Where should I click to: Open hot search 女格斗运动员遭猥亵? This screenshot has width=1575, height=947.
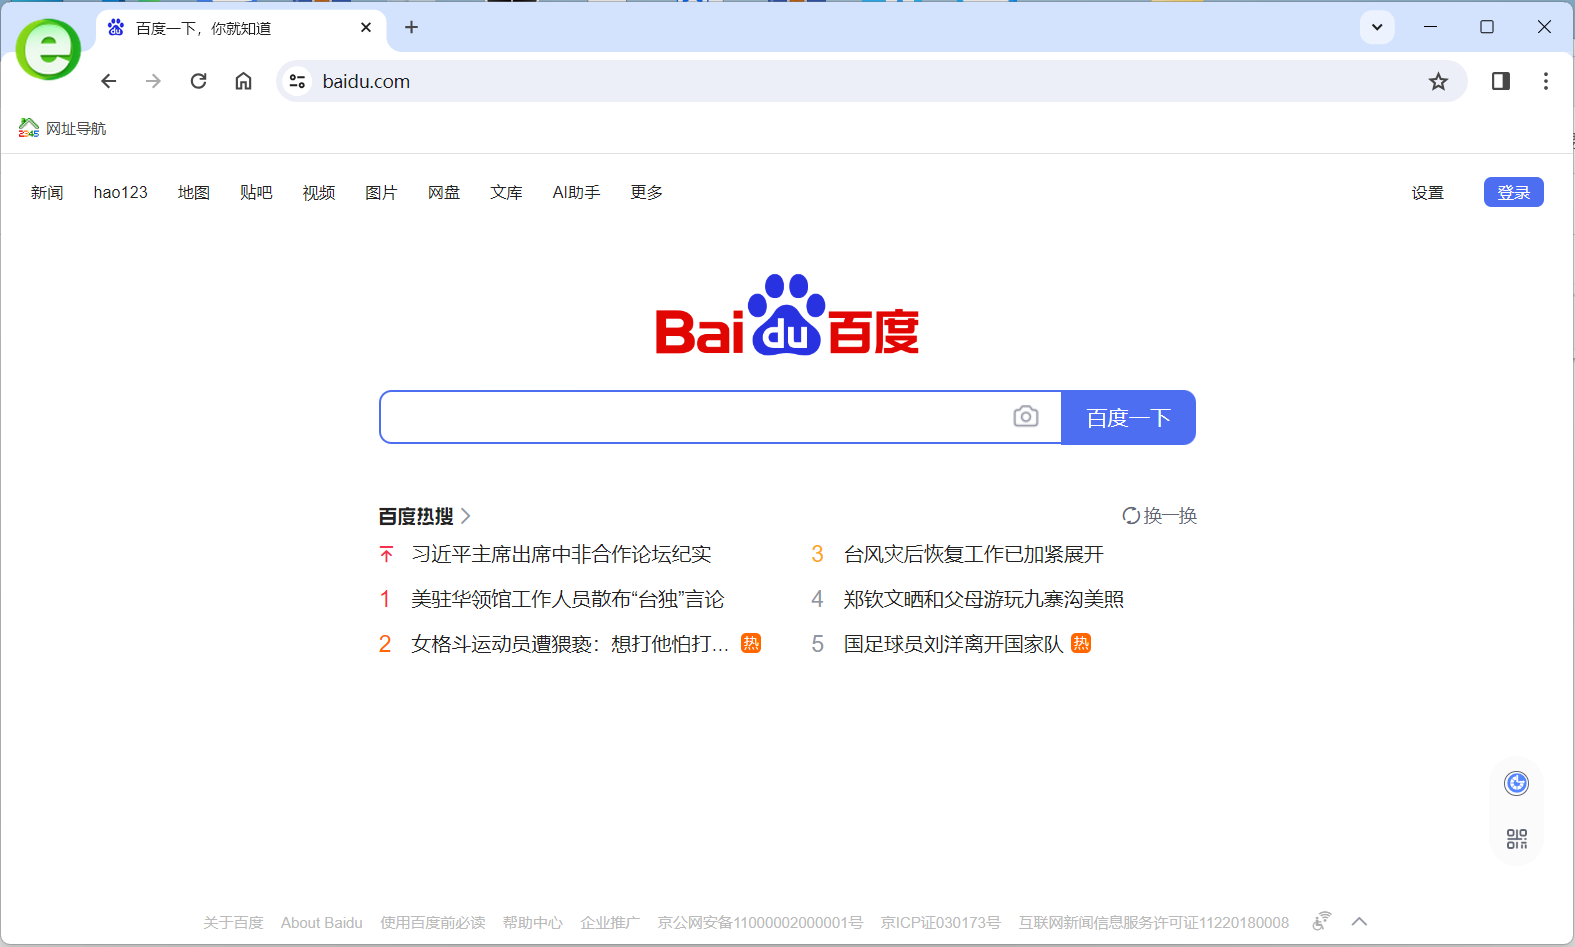coord(570,644)
